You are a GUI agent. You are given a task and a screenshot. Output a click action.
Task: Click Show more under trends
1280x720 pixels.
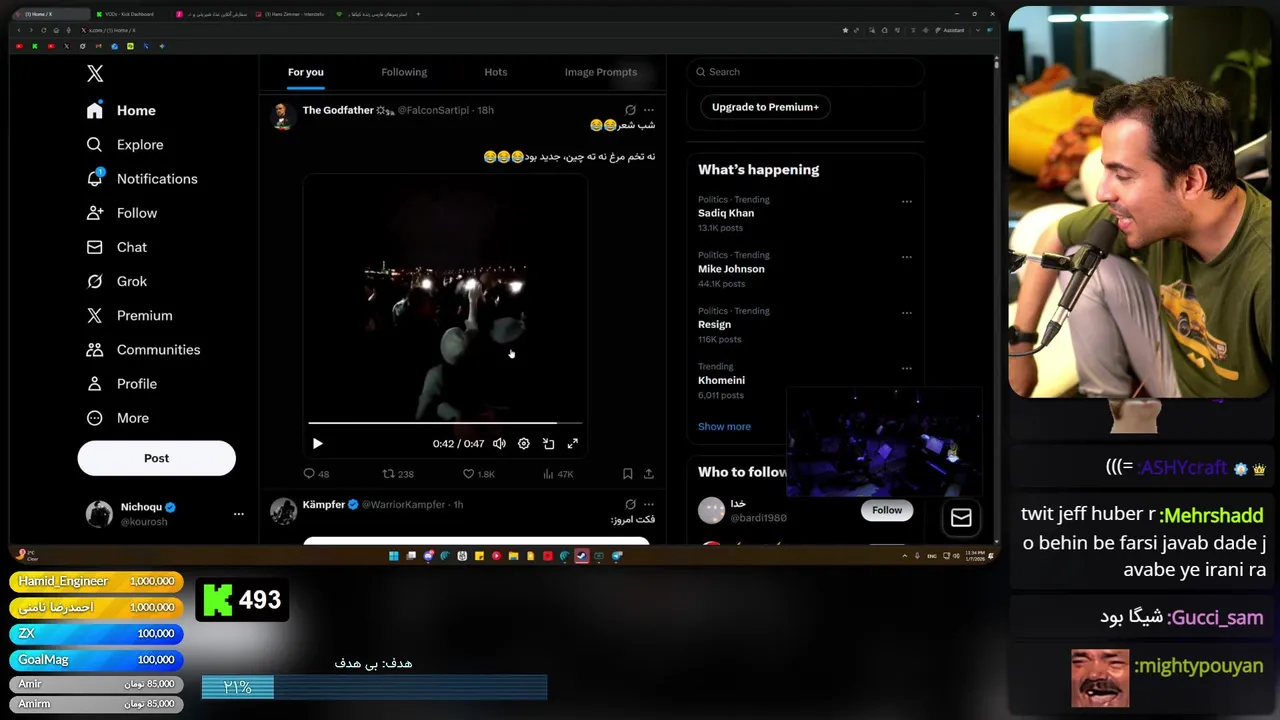tap(724, 427)
